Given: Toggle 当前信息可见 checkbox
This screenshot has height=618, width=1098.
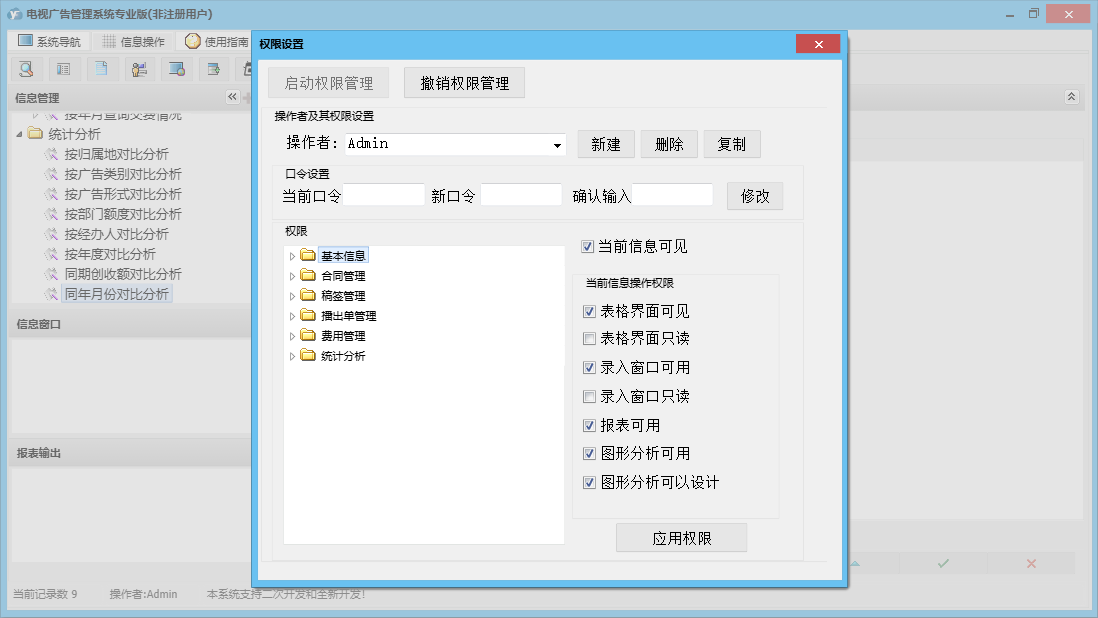Looking at the screenshot, I should click(588, 246).
